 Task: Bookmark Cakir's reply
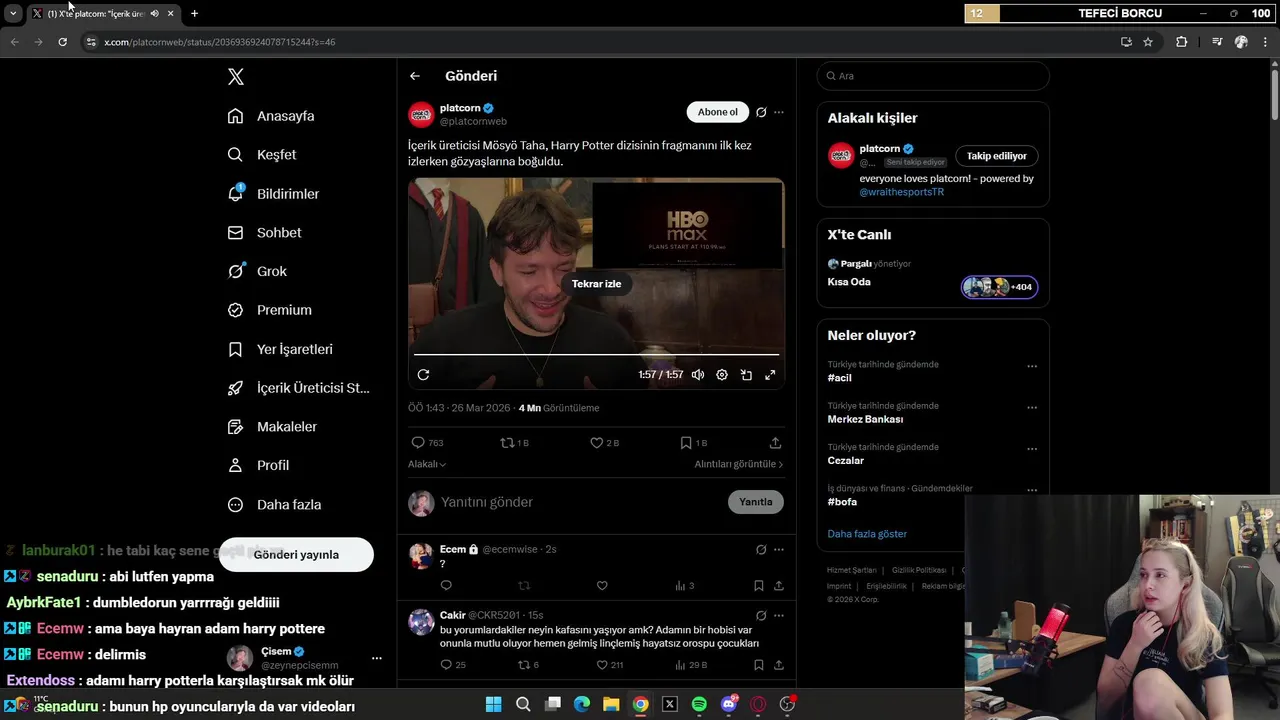[x=758, y=665]
